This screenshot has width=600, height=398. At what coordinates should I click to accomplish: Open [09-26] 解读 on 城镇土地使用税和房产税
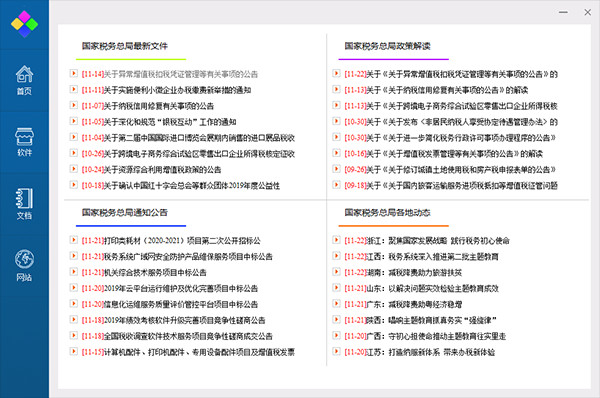point(450,170)
